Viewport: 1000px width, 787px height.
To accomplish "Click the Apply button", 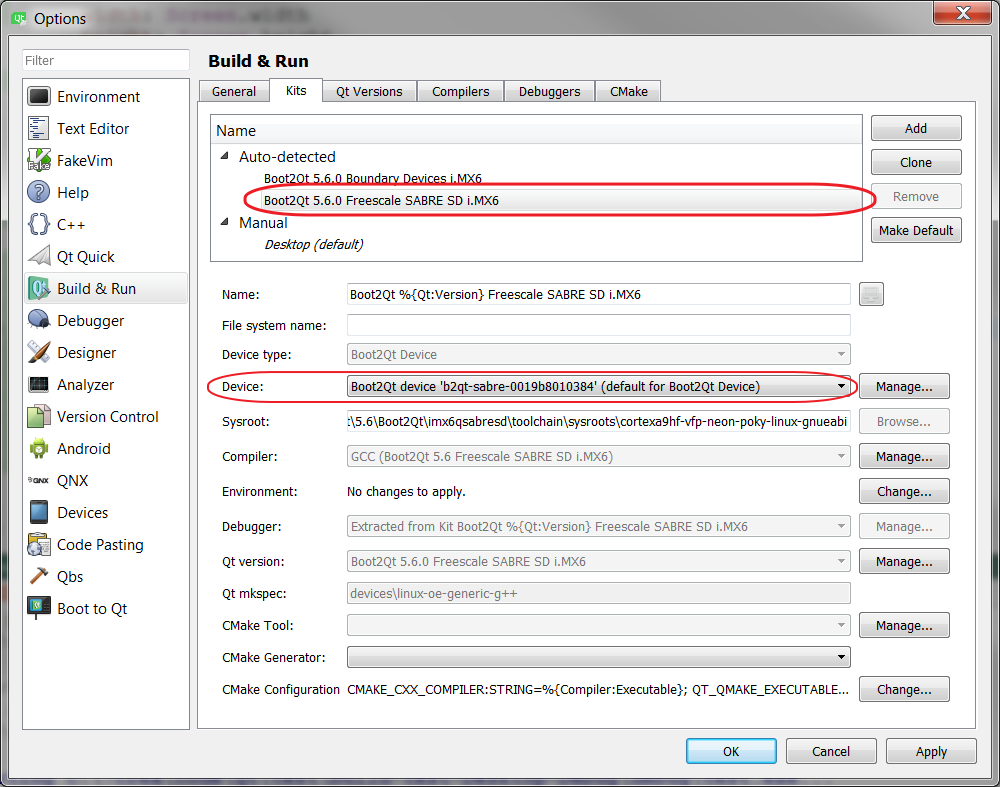I will pyautogui.click(x=931, y=751).
